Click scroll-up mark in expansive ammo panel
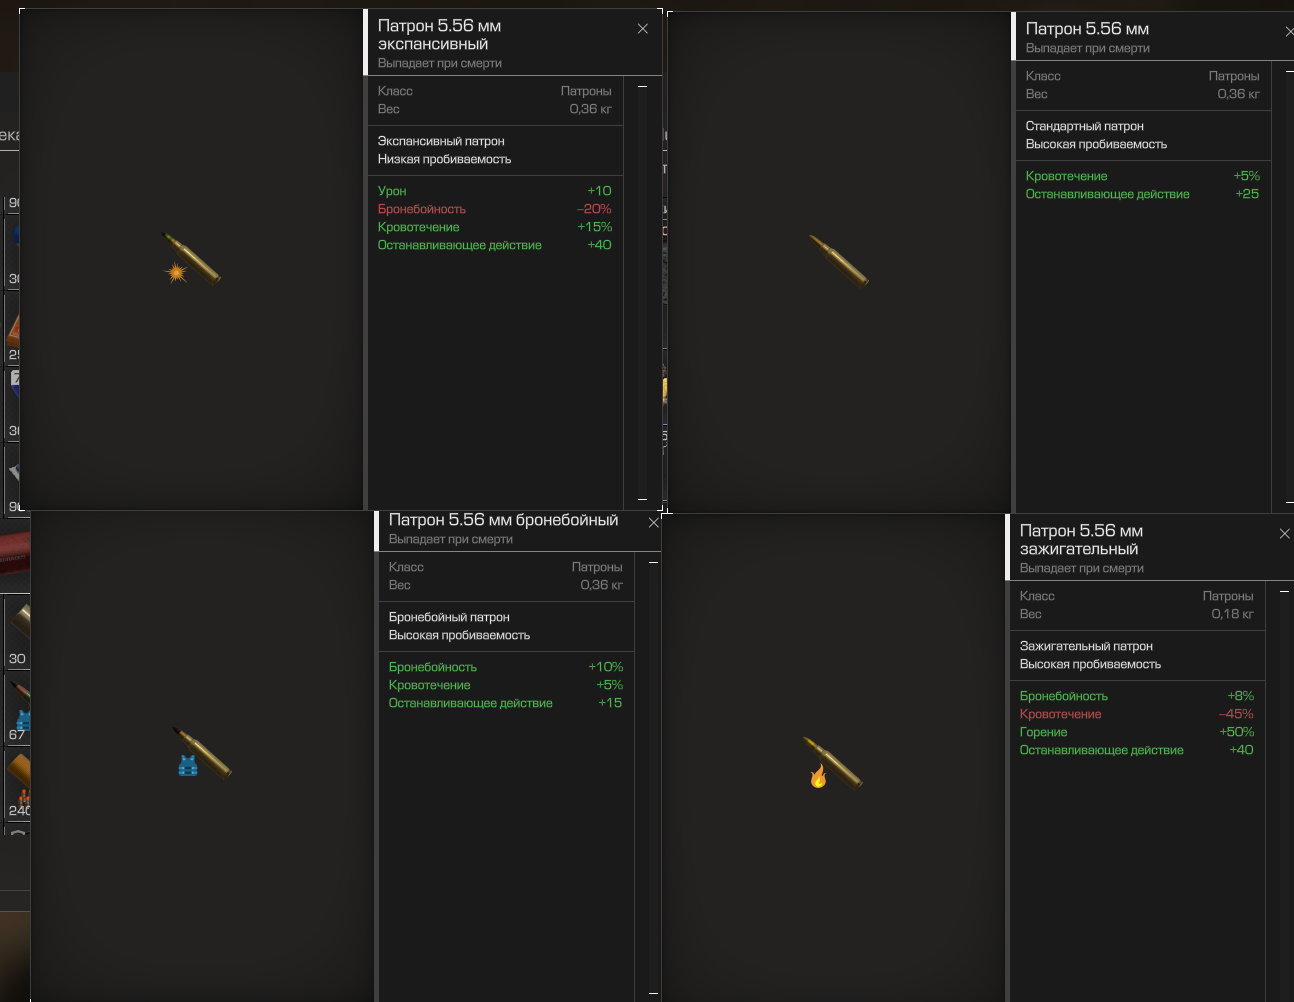Screen dimensions: 1294x1002 tap(642, 87)
